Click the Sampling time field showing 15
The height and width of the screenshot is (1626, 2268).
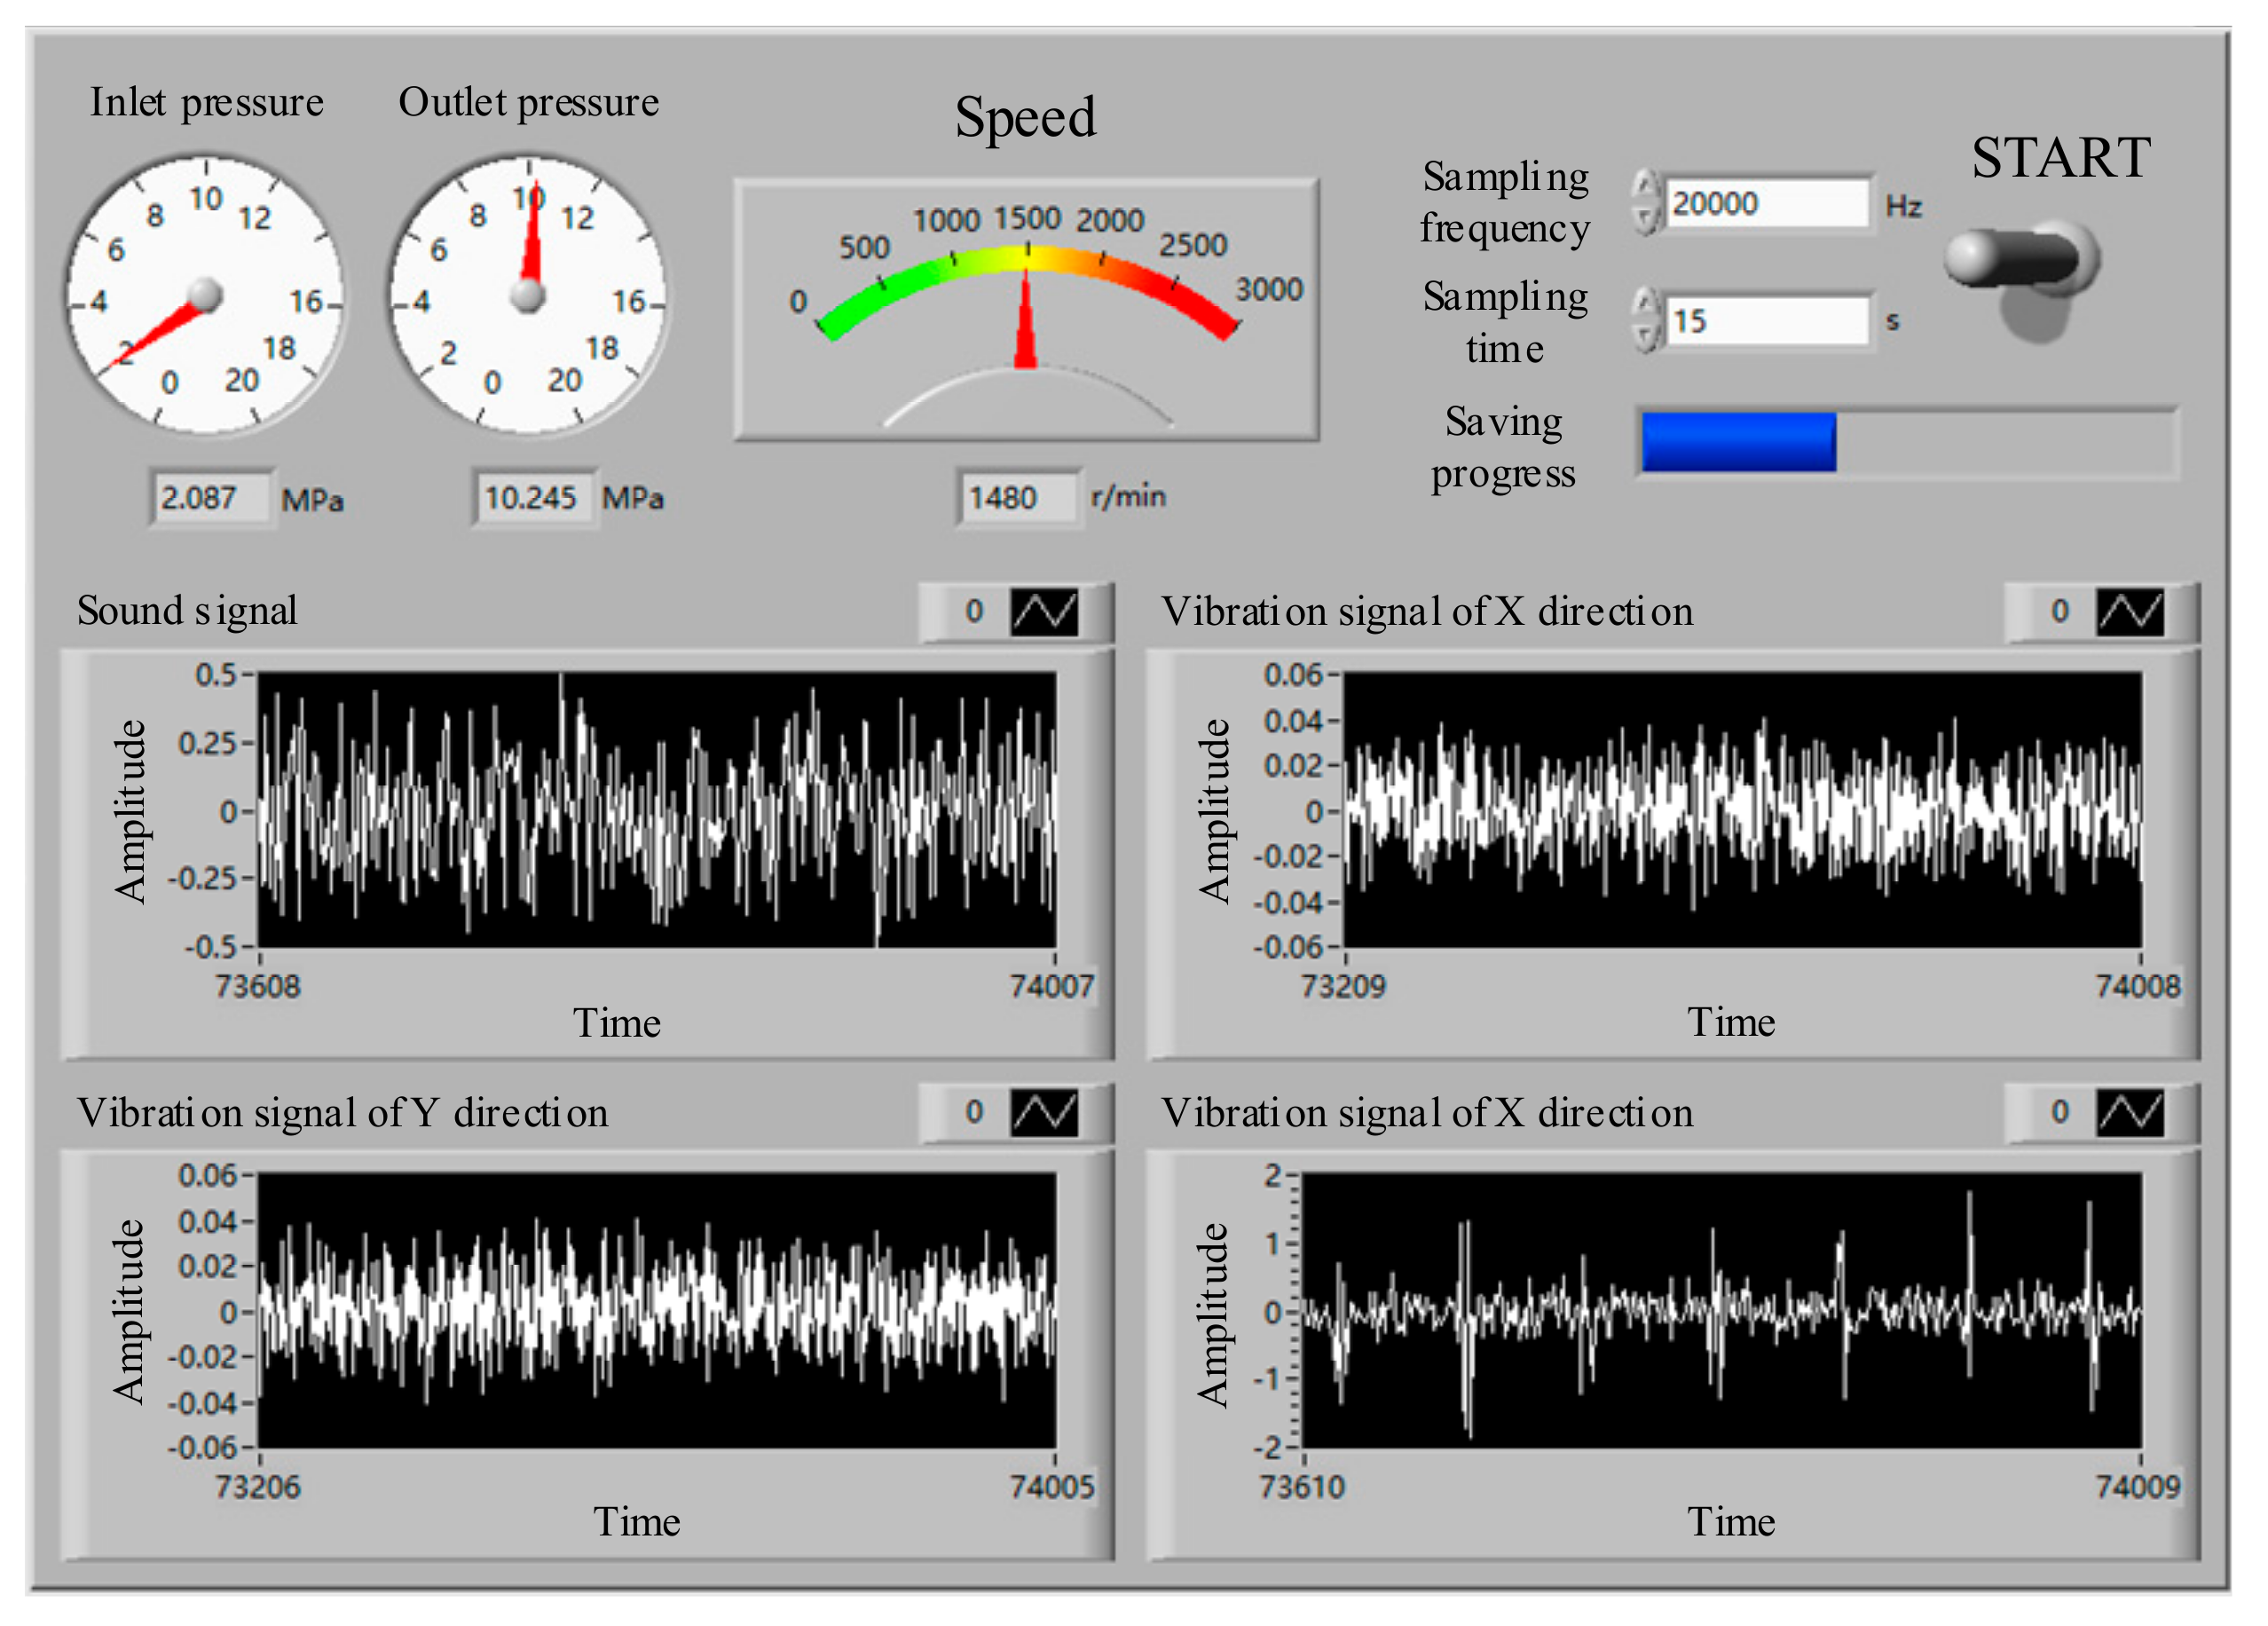tap(1765, 321)
